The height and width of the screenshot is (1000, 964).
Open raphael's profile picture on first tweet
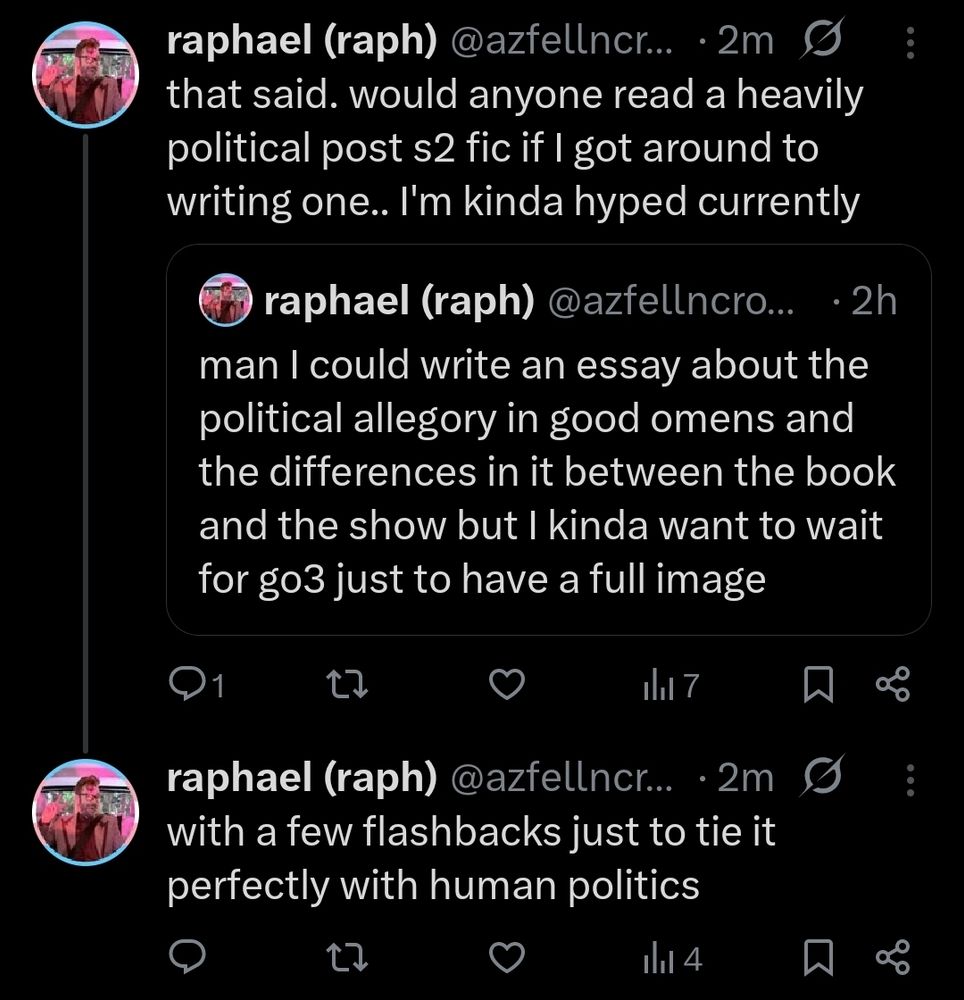pos(84,73)
